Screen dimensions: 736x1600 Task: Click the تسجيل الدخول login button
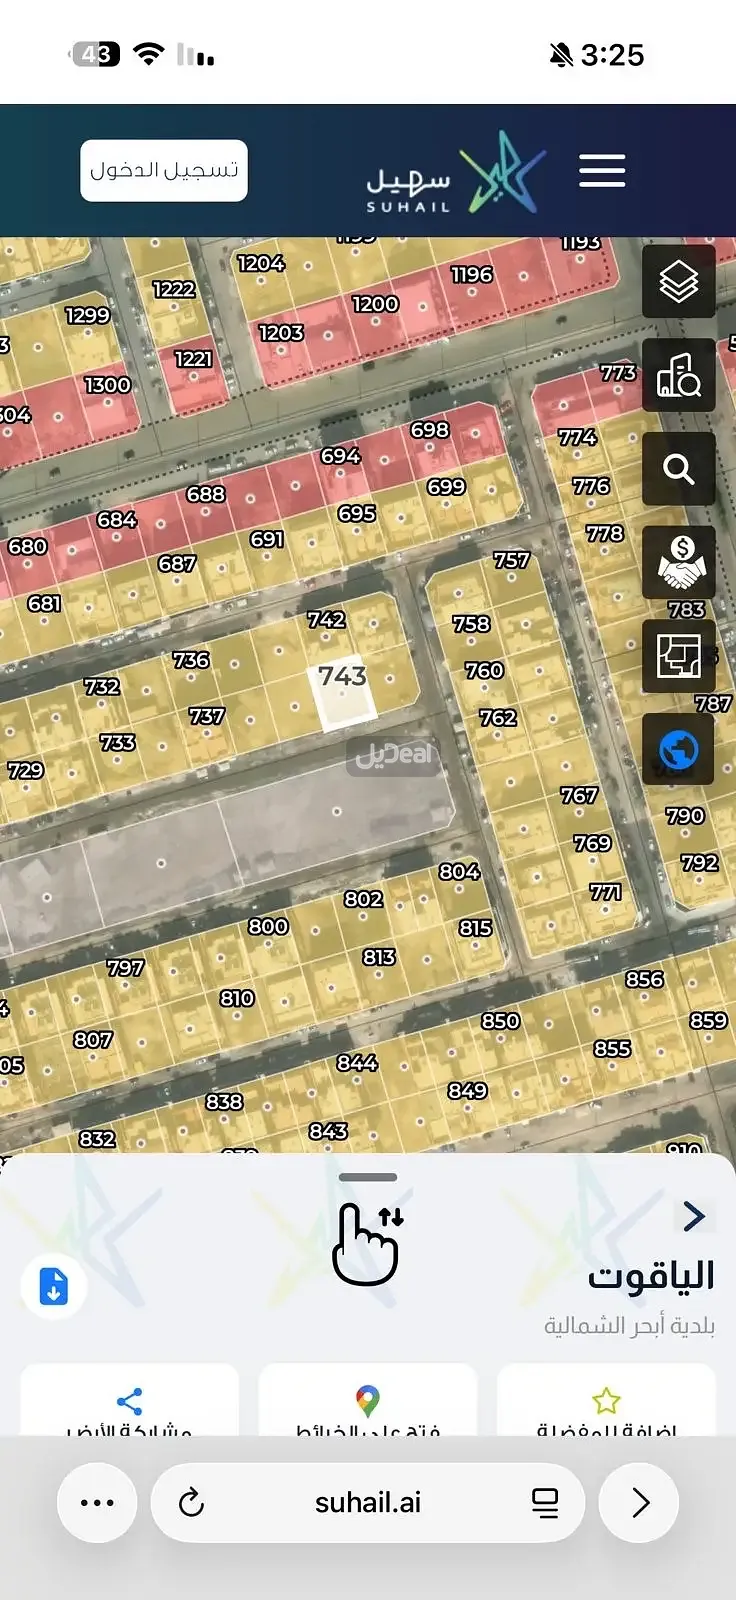(164, 171)
